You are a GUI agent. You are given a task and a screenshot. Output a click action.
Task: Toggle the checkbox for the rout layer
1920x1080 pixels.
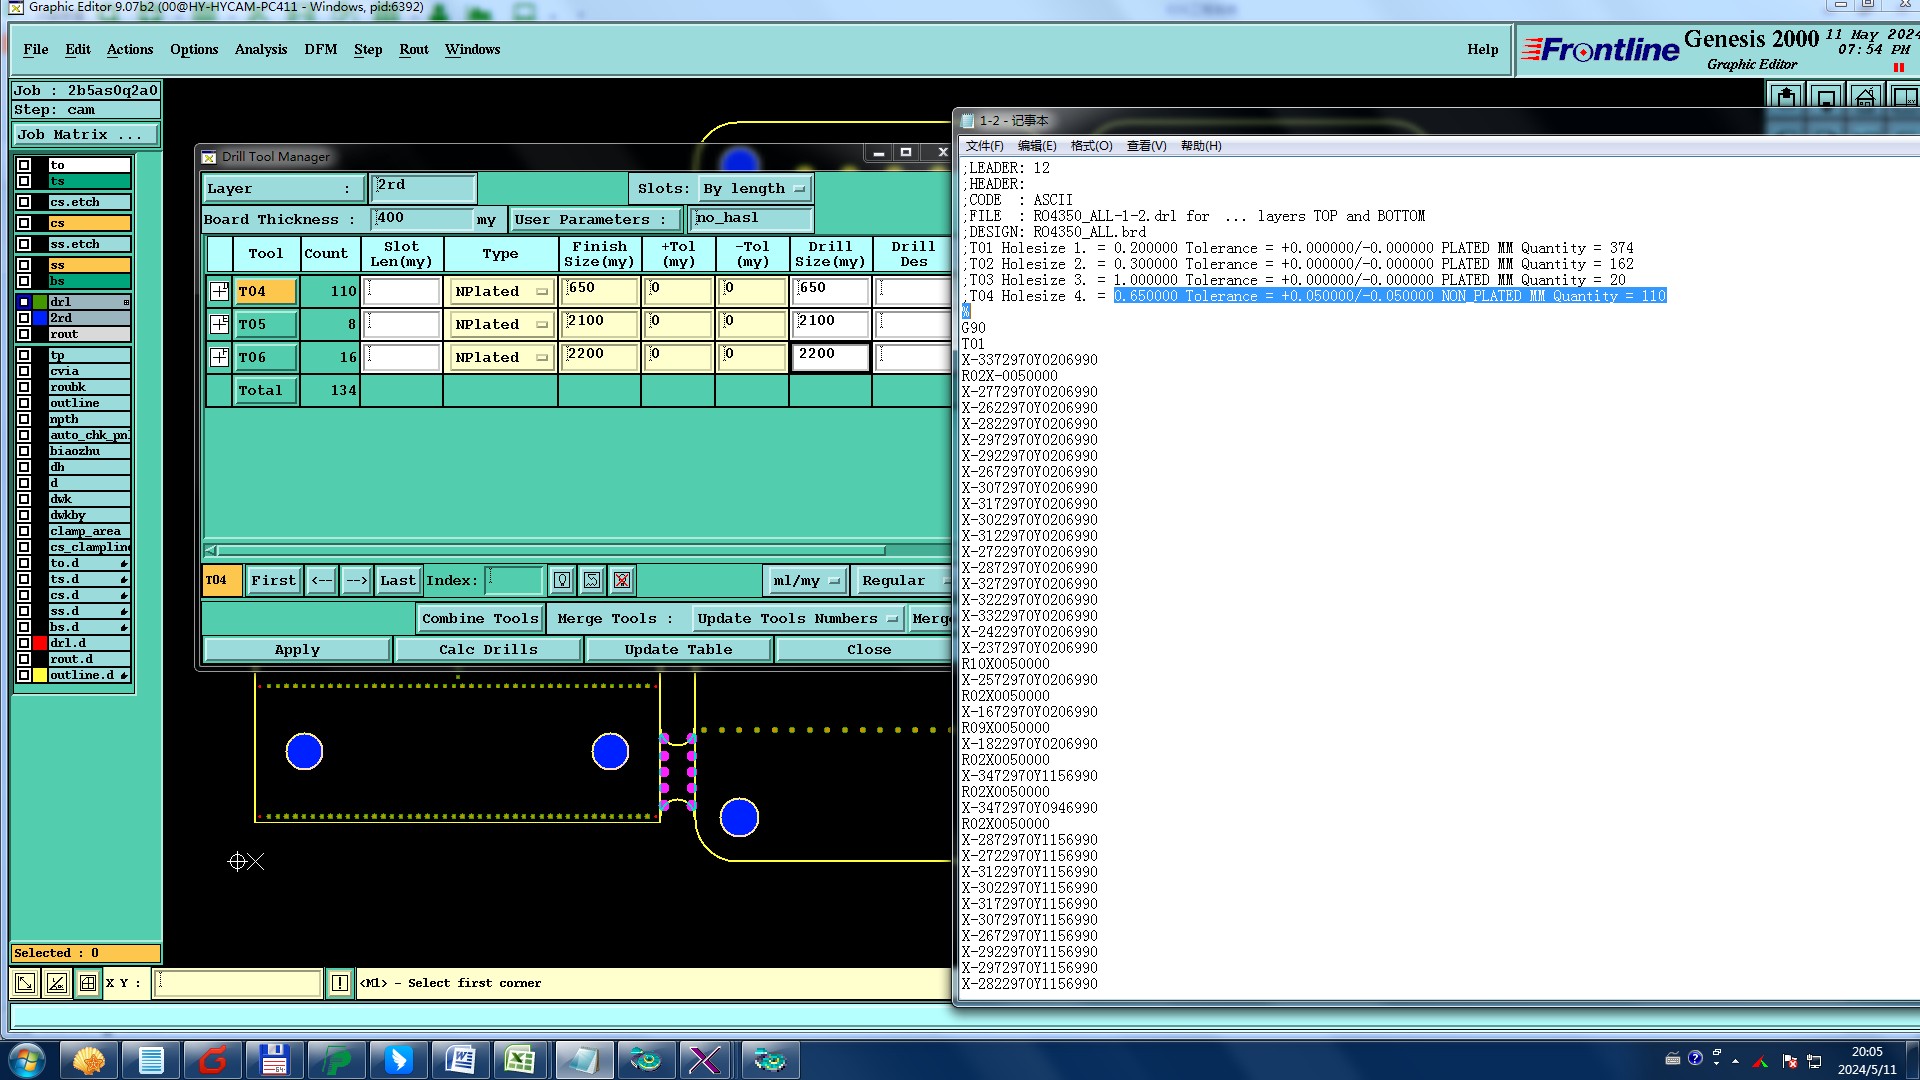click(x=24, y=334)
